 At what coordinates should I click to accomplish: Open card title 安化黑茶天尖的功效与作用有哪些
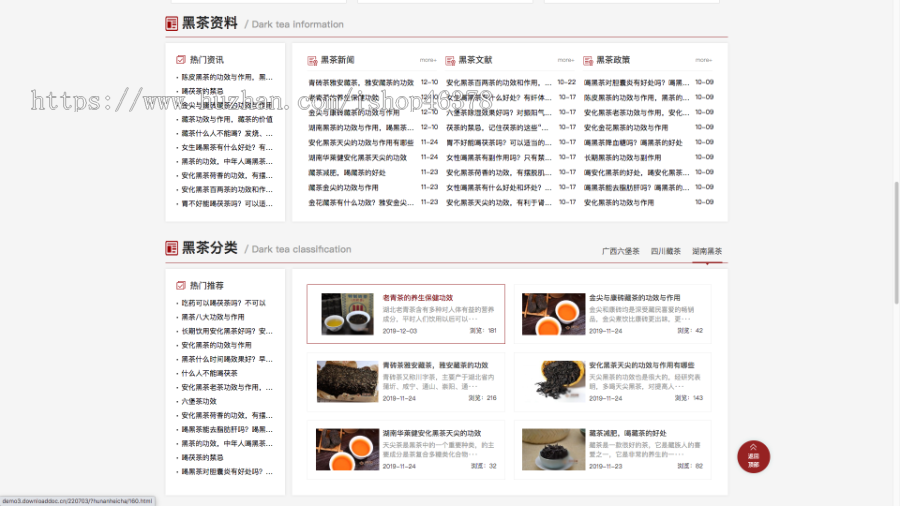(x=642, y=365)
